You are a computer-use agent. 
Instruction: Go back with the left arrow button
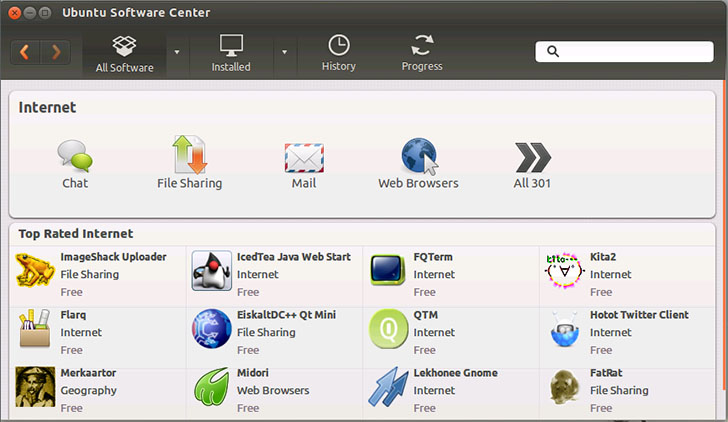click(25, 52)
